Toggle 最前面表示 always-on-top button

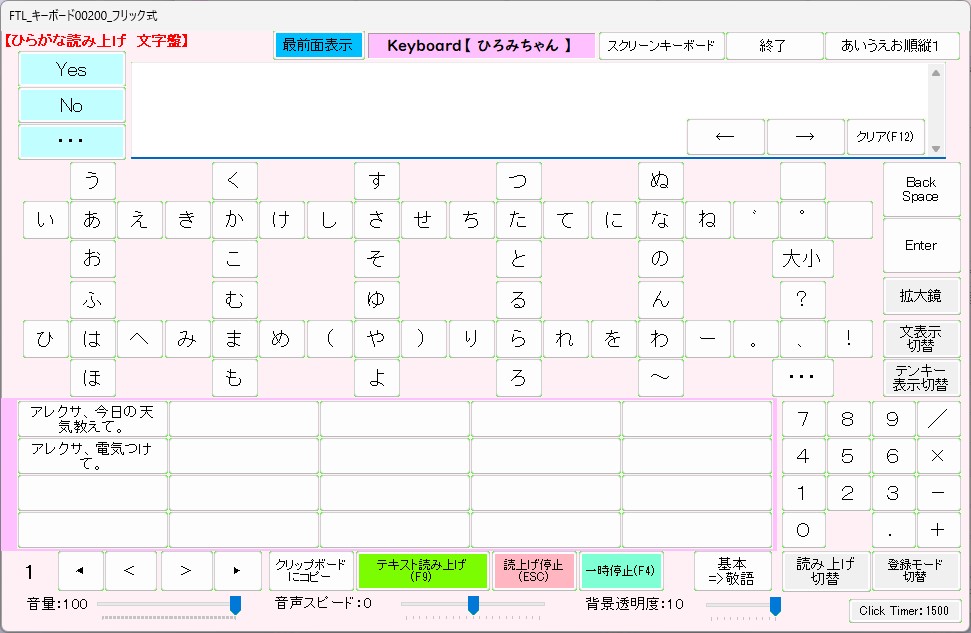(317, 46)
